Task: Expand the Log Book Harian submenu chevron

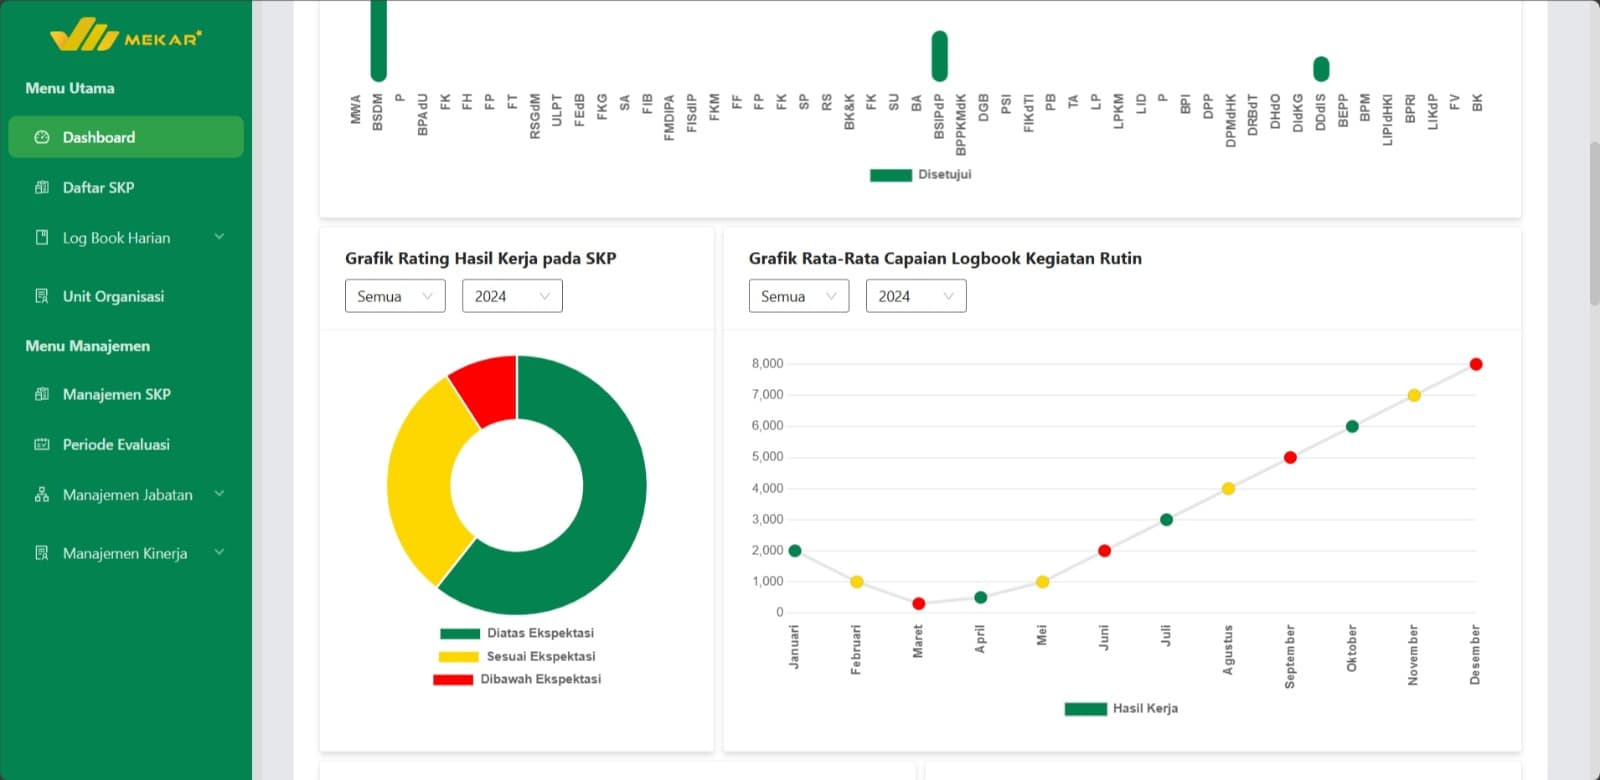Action: 219,237
